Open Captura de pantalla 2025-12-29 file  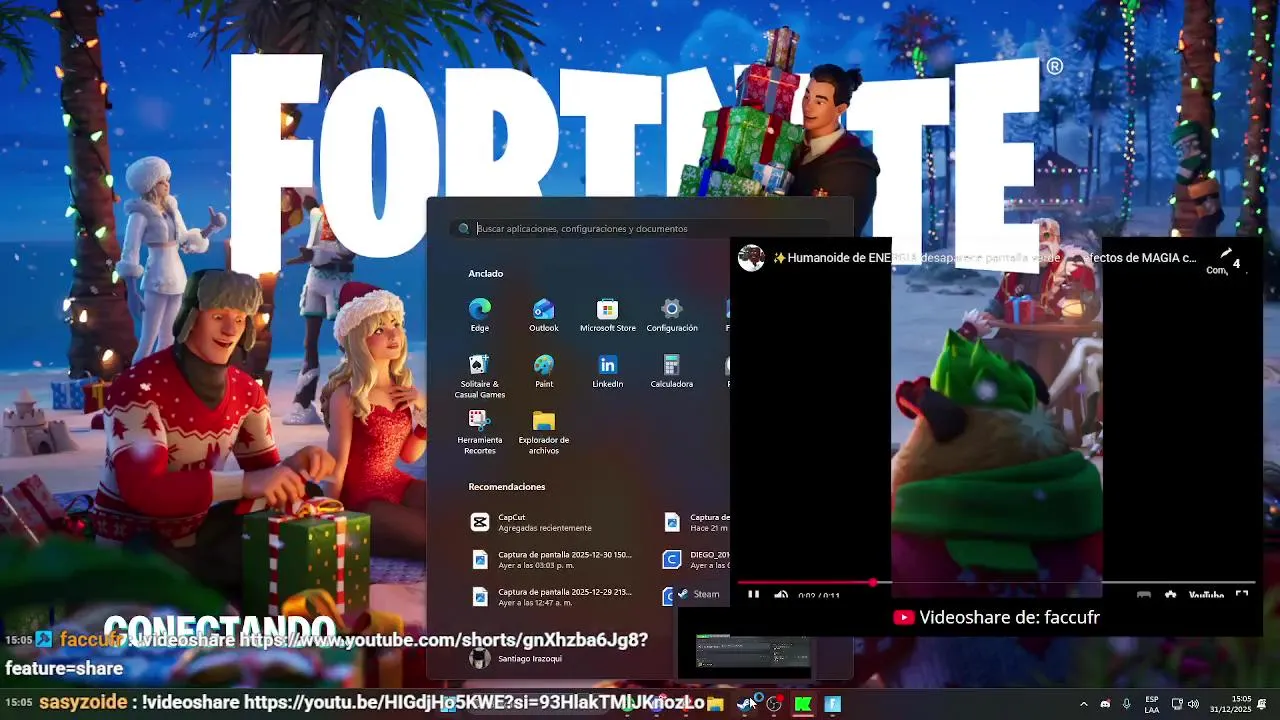[x=552, y=596]
